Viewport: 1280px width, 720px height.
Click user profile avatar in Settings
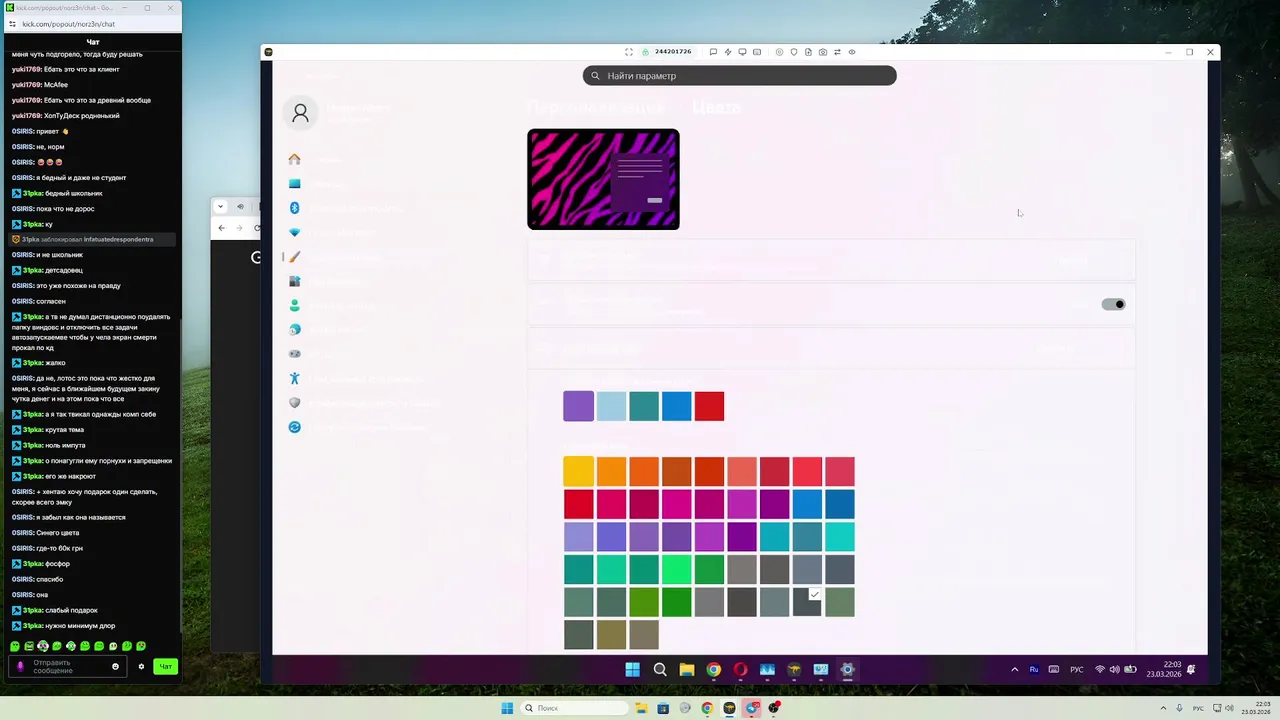pyautogui.click(x=300, y=113)
